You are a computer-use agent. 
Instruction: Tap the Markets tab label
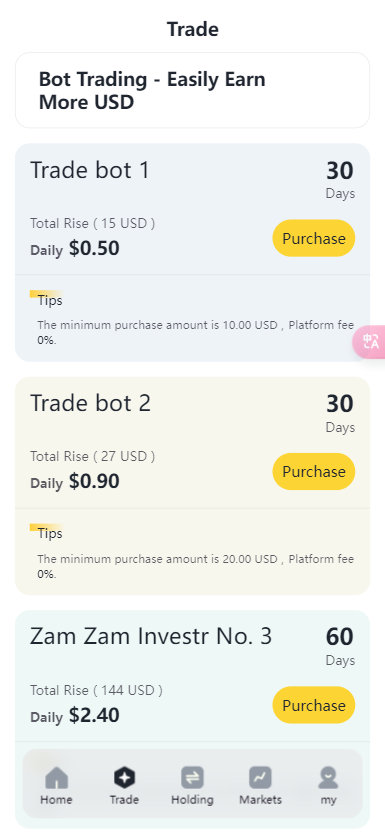tap(260, 800)
